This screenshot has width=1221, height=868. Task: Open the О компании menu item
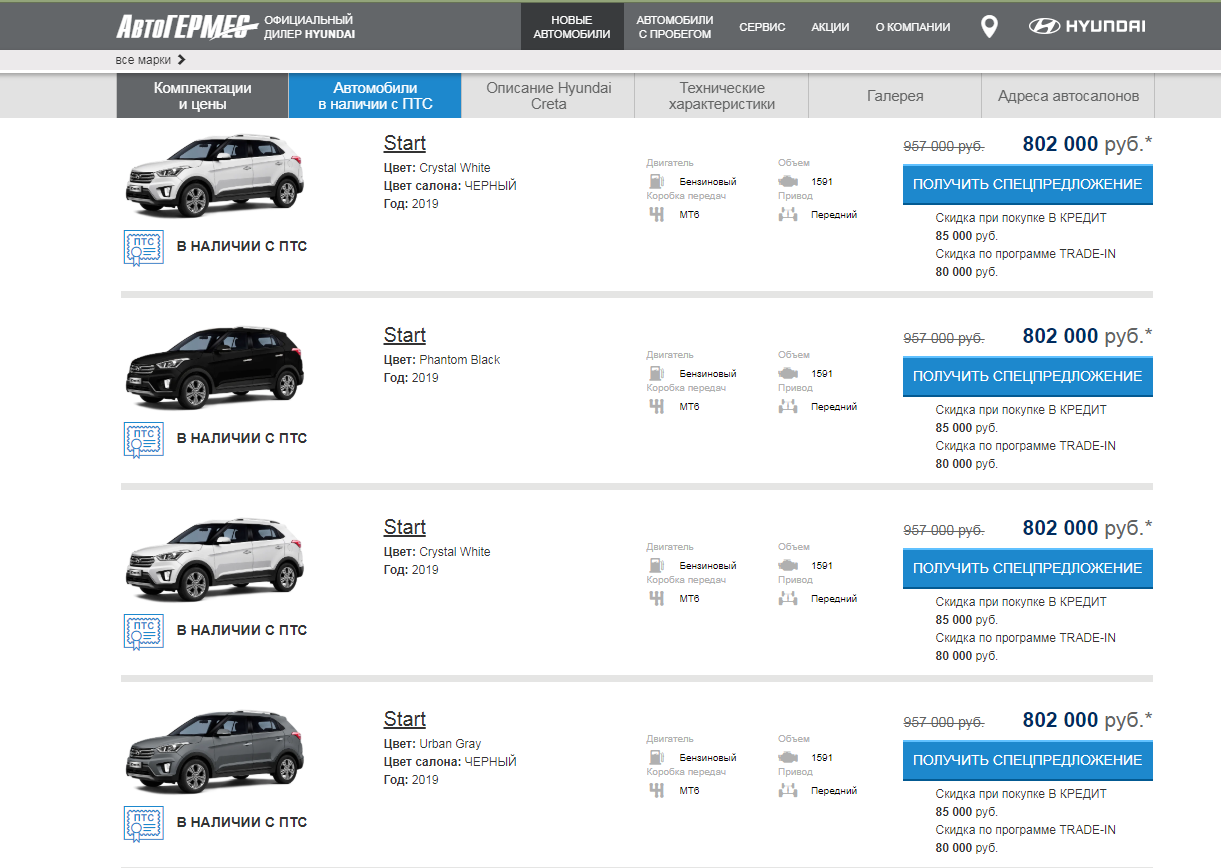(x=913, y=27)
